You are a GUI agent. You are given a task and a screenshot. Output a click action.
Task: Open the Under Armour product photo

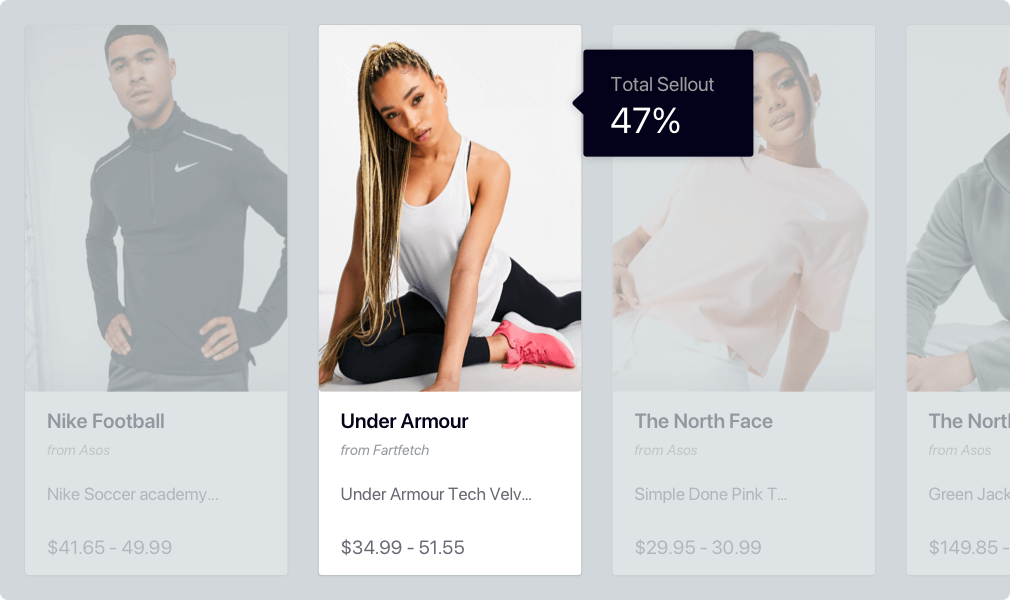[450, 208]
